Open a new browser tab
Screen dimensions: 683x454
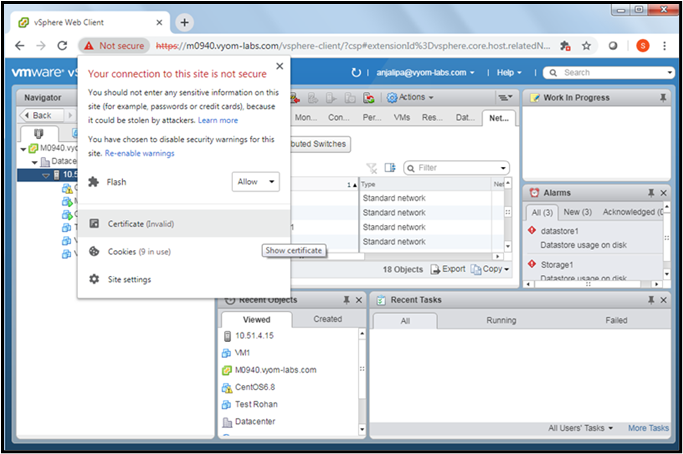point(185,22)
